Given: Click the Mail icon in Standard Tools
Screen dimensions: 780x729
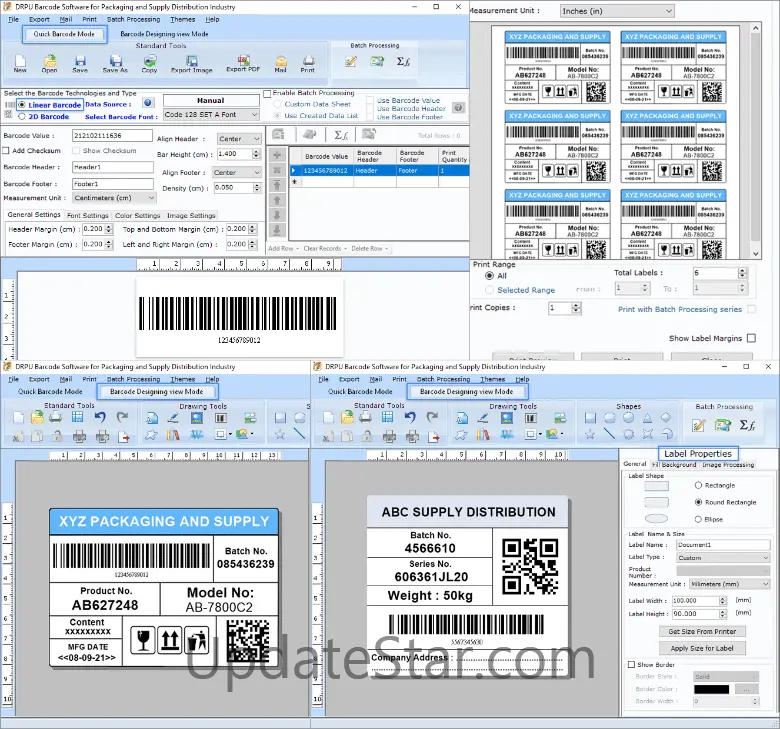Looking at the screenshot, I should [281, 63].
